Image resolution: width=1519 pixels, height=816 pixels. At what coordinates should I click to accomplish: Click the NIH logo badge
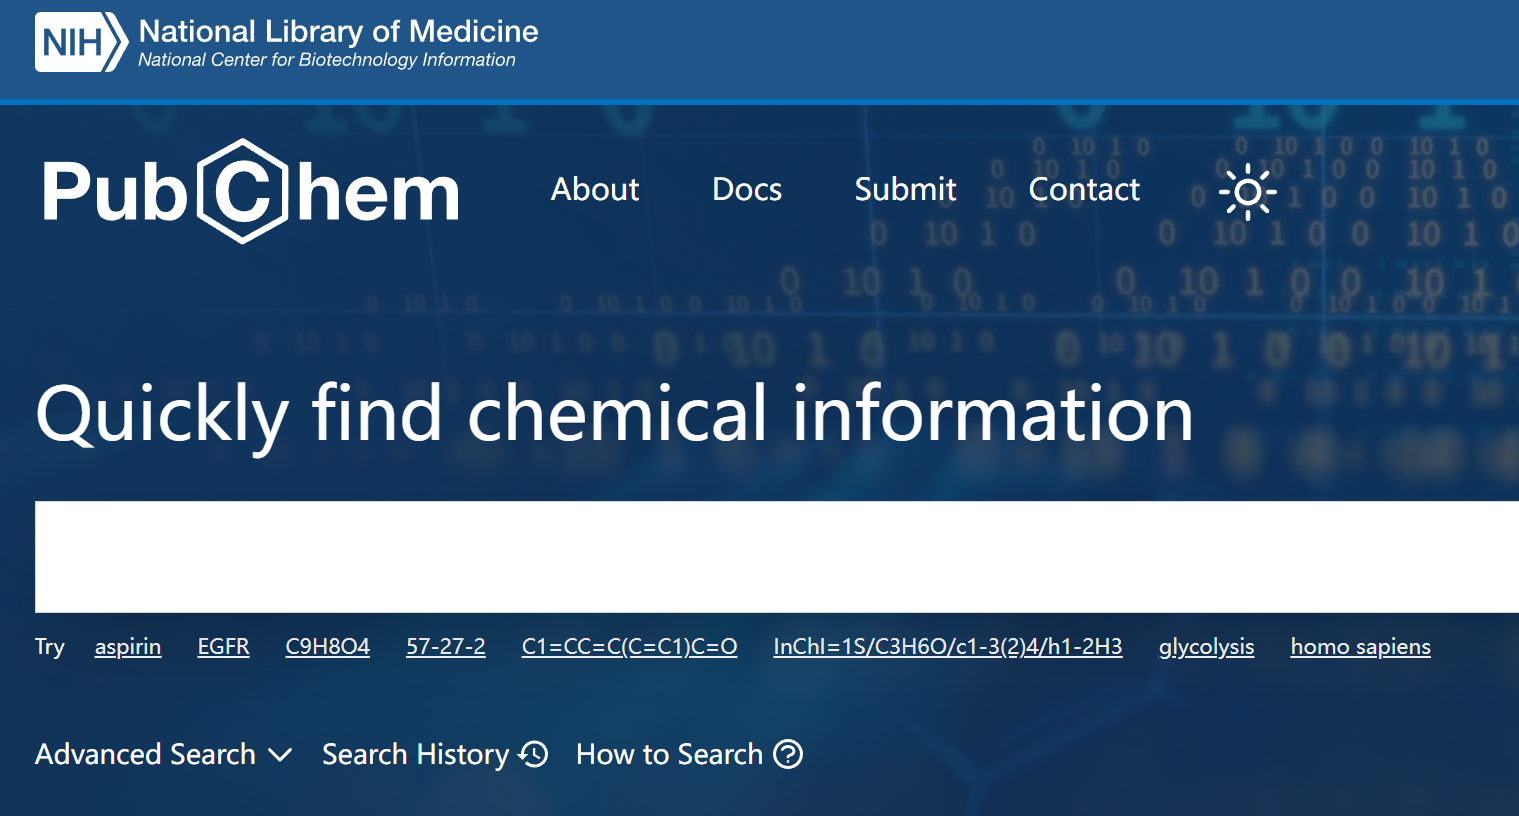pyautogui.click(x=81, y=42)
